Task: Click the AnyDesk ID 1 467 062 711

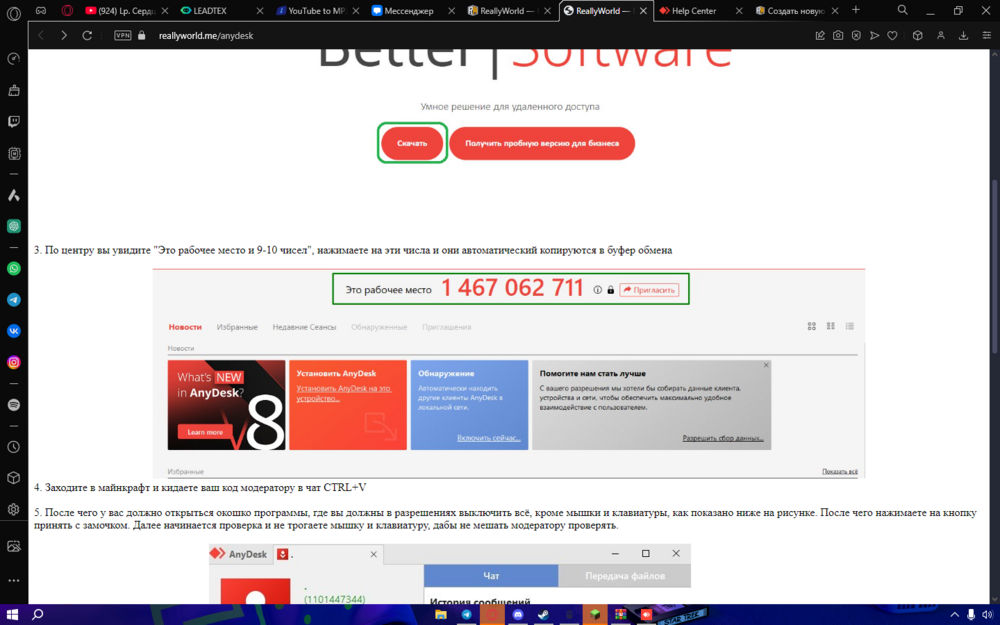Action: click(512, 288)
